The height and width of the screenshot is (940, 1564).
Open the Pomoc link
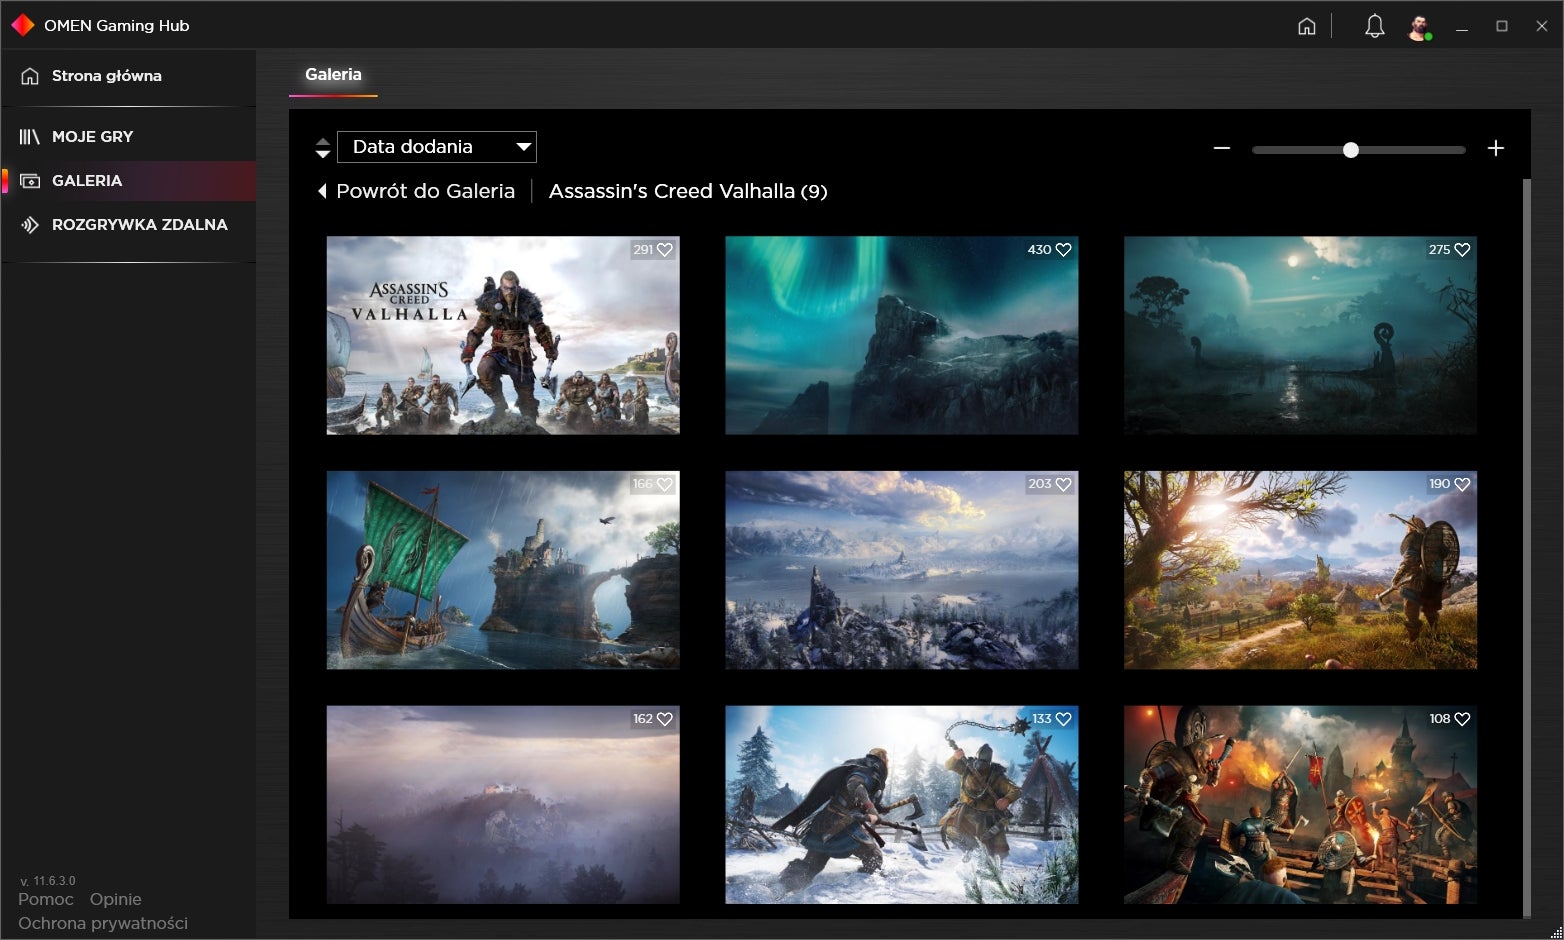coord(46,899)
